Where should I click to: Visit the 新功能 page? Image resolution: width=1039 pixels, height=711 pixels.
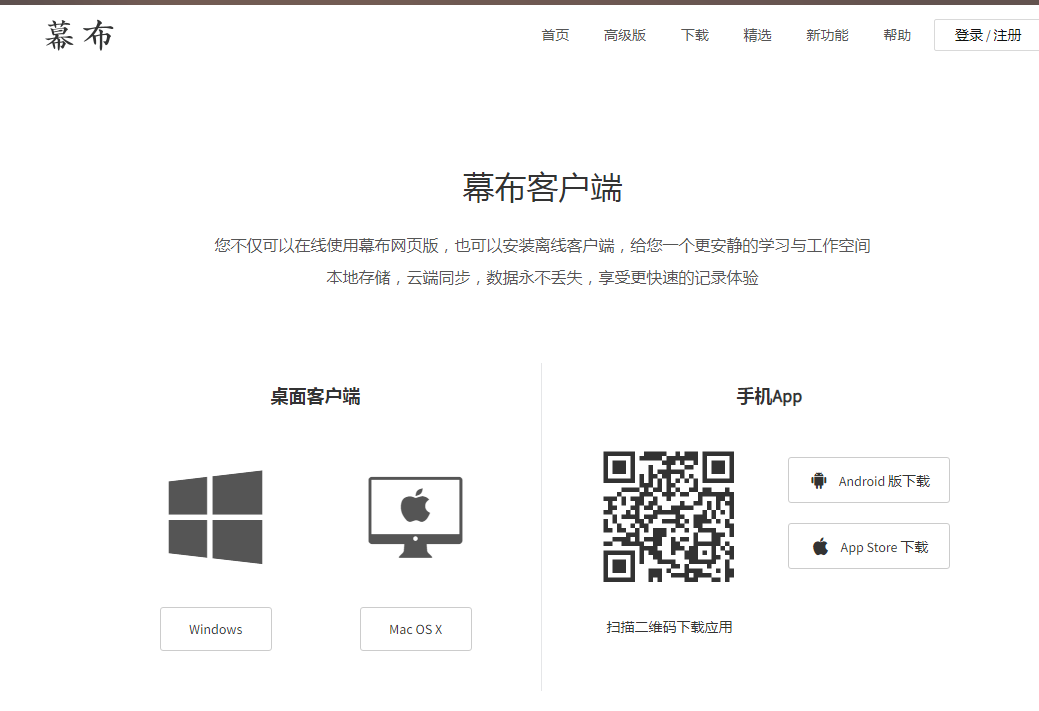click(827, 34)
